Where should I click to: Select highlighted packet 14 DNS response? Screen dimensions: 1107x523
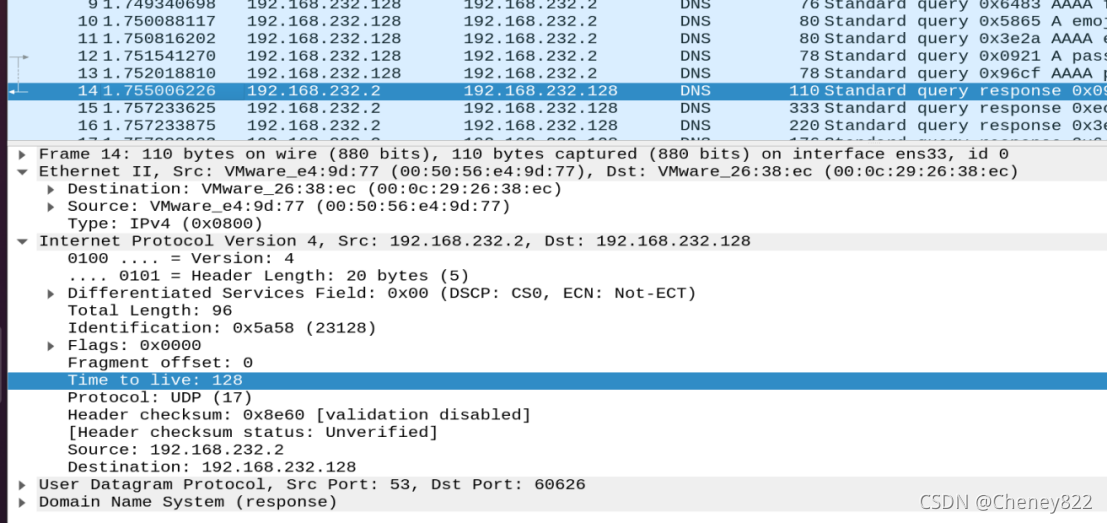(x=557, y=91)
